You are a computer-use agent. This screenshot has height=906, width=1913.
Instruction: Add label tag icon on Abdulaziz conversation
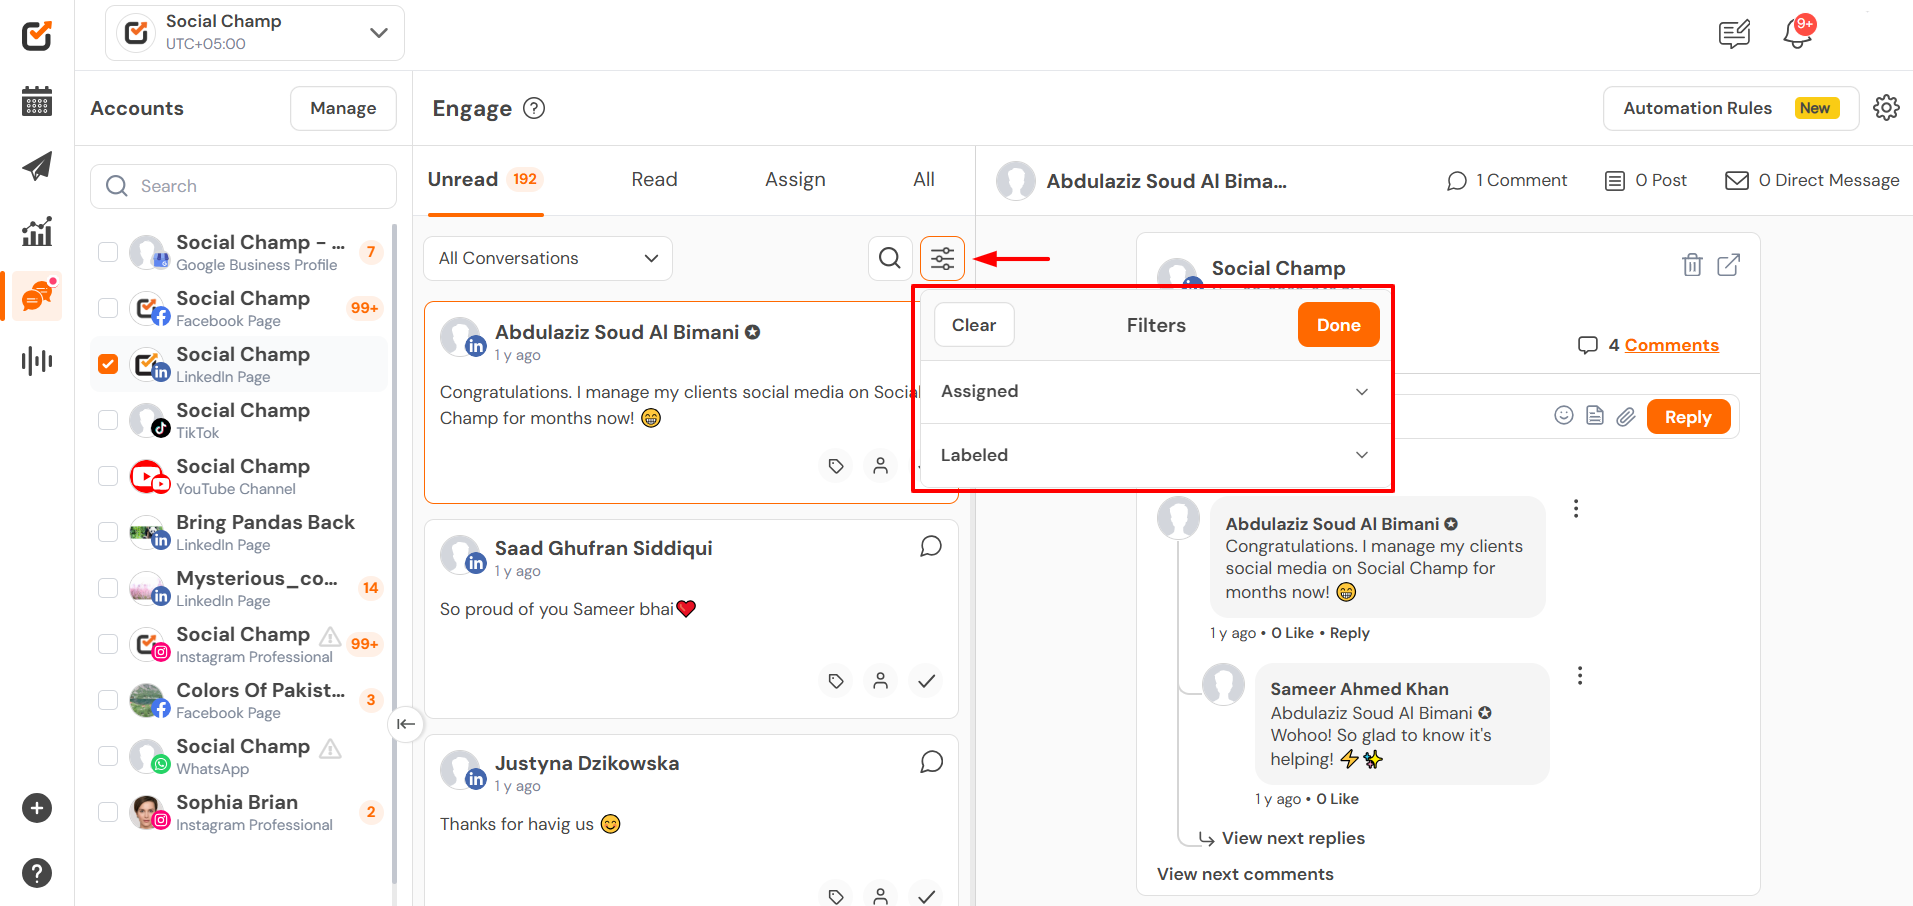coord(836,465)
